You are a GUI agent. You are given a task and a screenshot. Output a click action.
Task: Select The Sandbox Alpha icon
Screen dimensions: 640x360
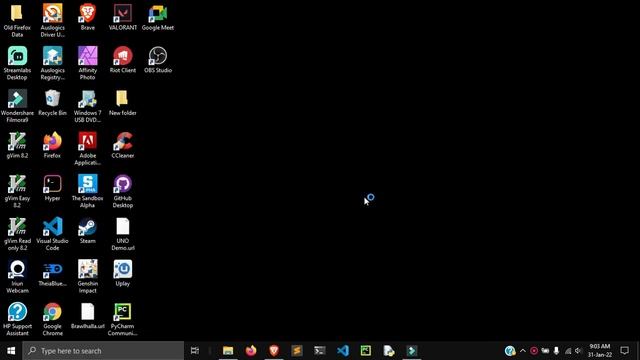(x=87, y=191)
